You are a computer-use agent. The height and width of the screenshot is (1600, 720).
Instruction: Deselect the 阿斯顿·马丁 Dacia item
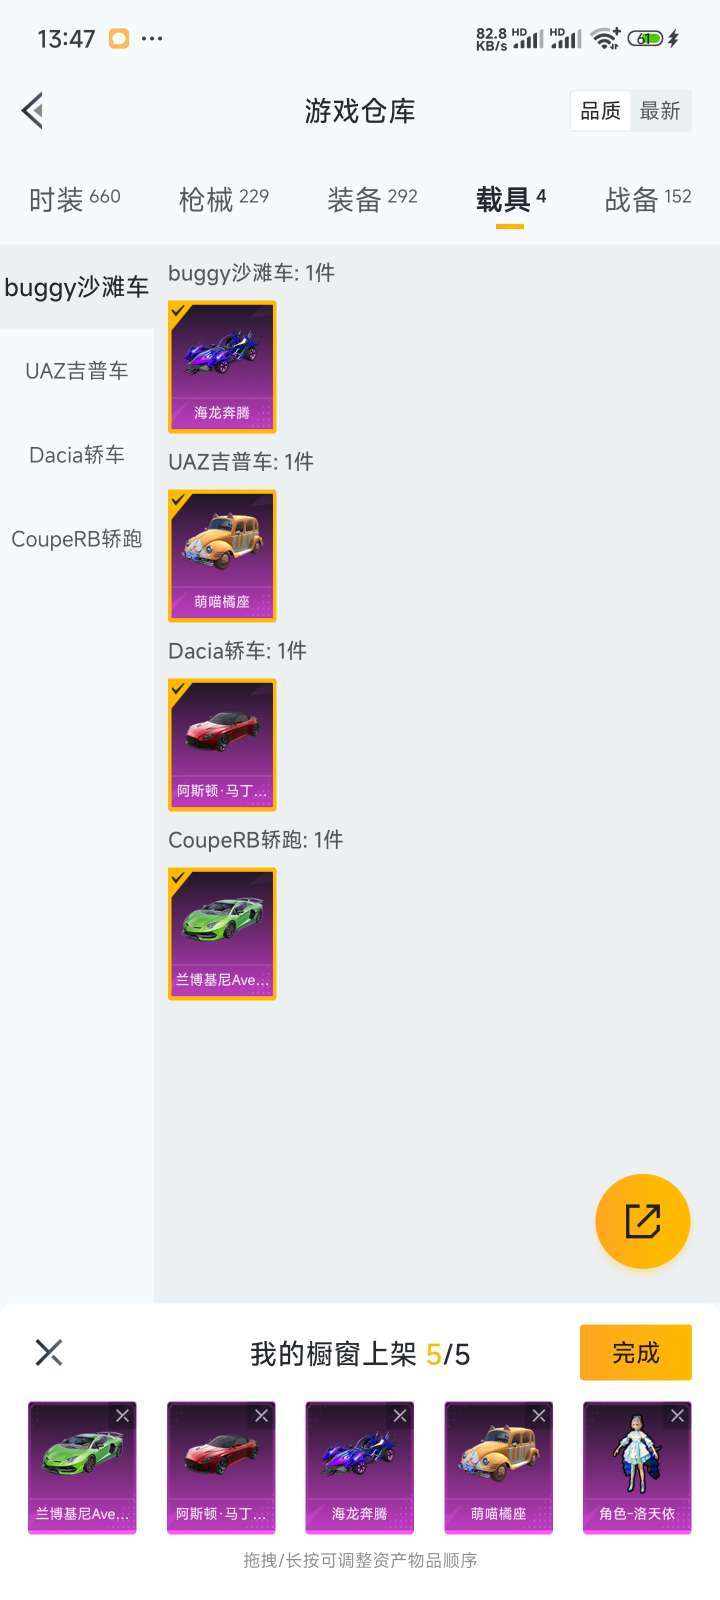pyautogui.click(x=222, y=745)
